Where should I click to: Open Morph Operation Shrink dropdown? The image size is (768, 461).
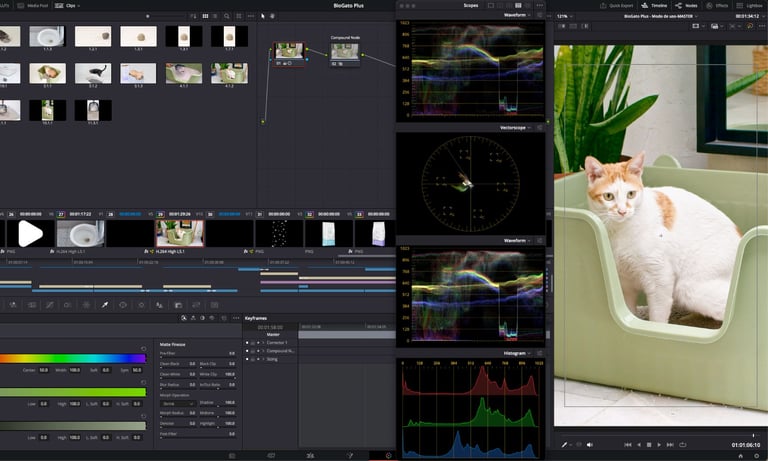pos(178,404)
